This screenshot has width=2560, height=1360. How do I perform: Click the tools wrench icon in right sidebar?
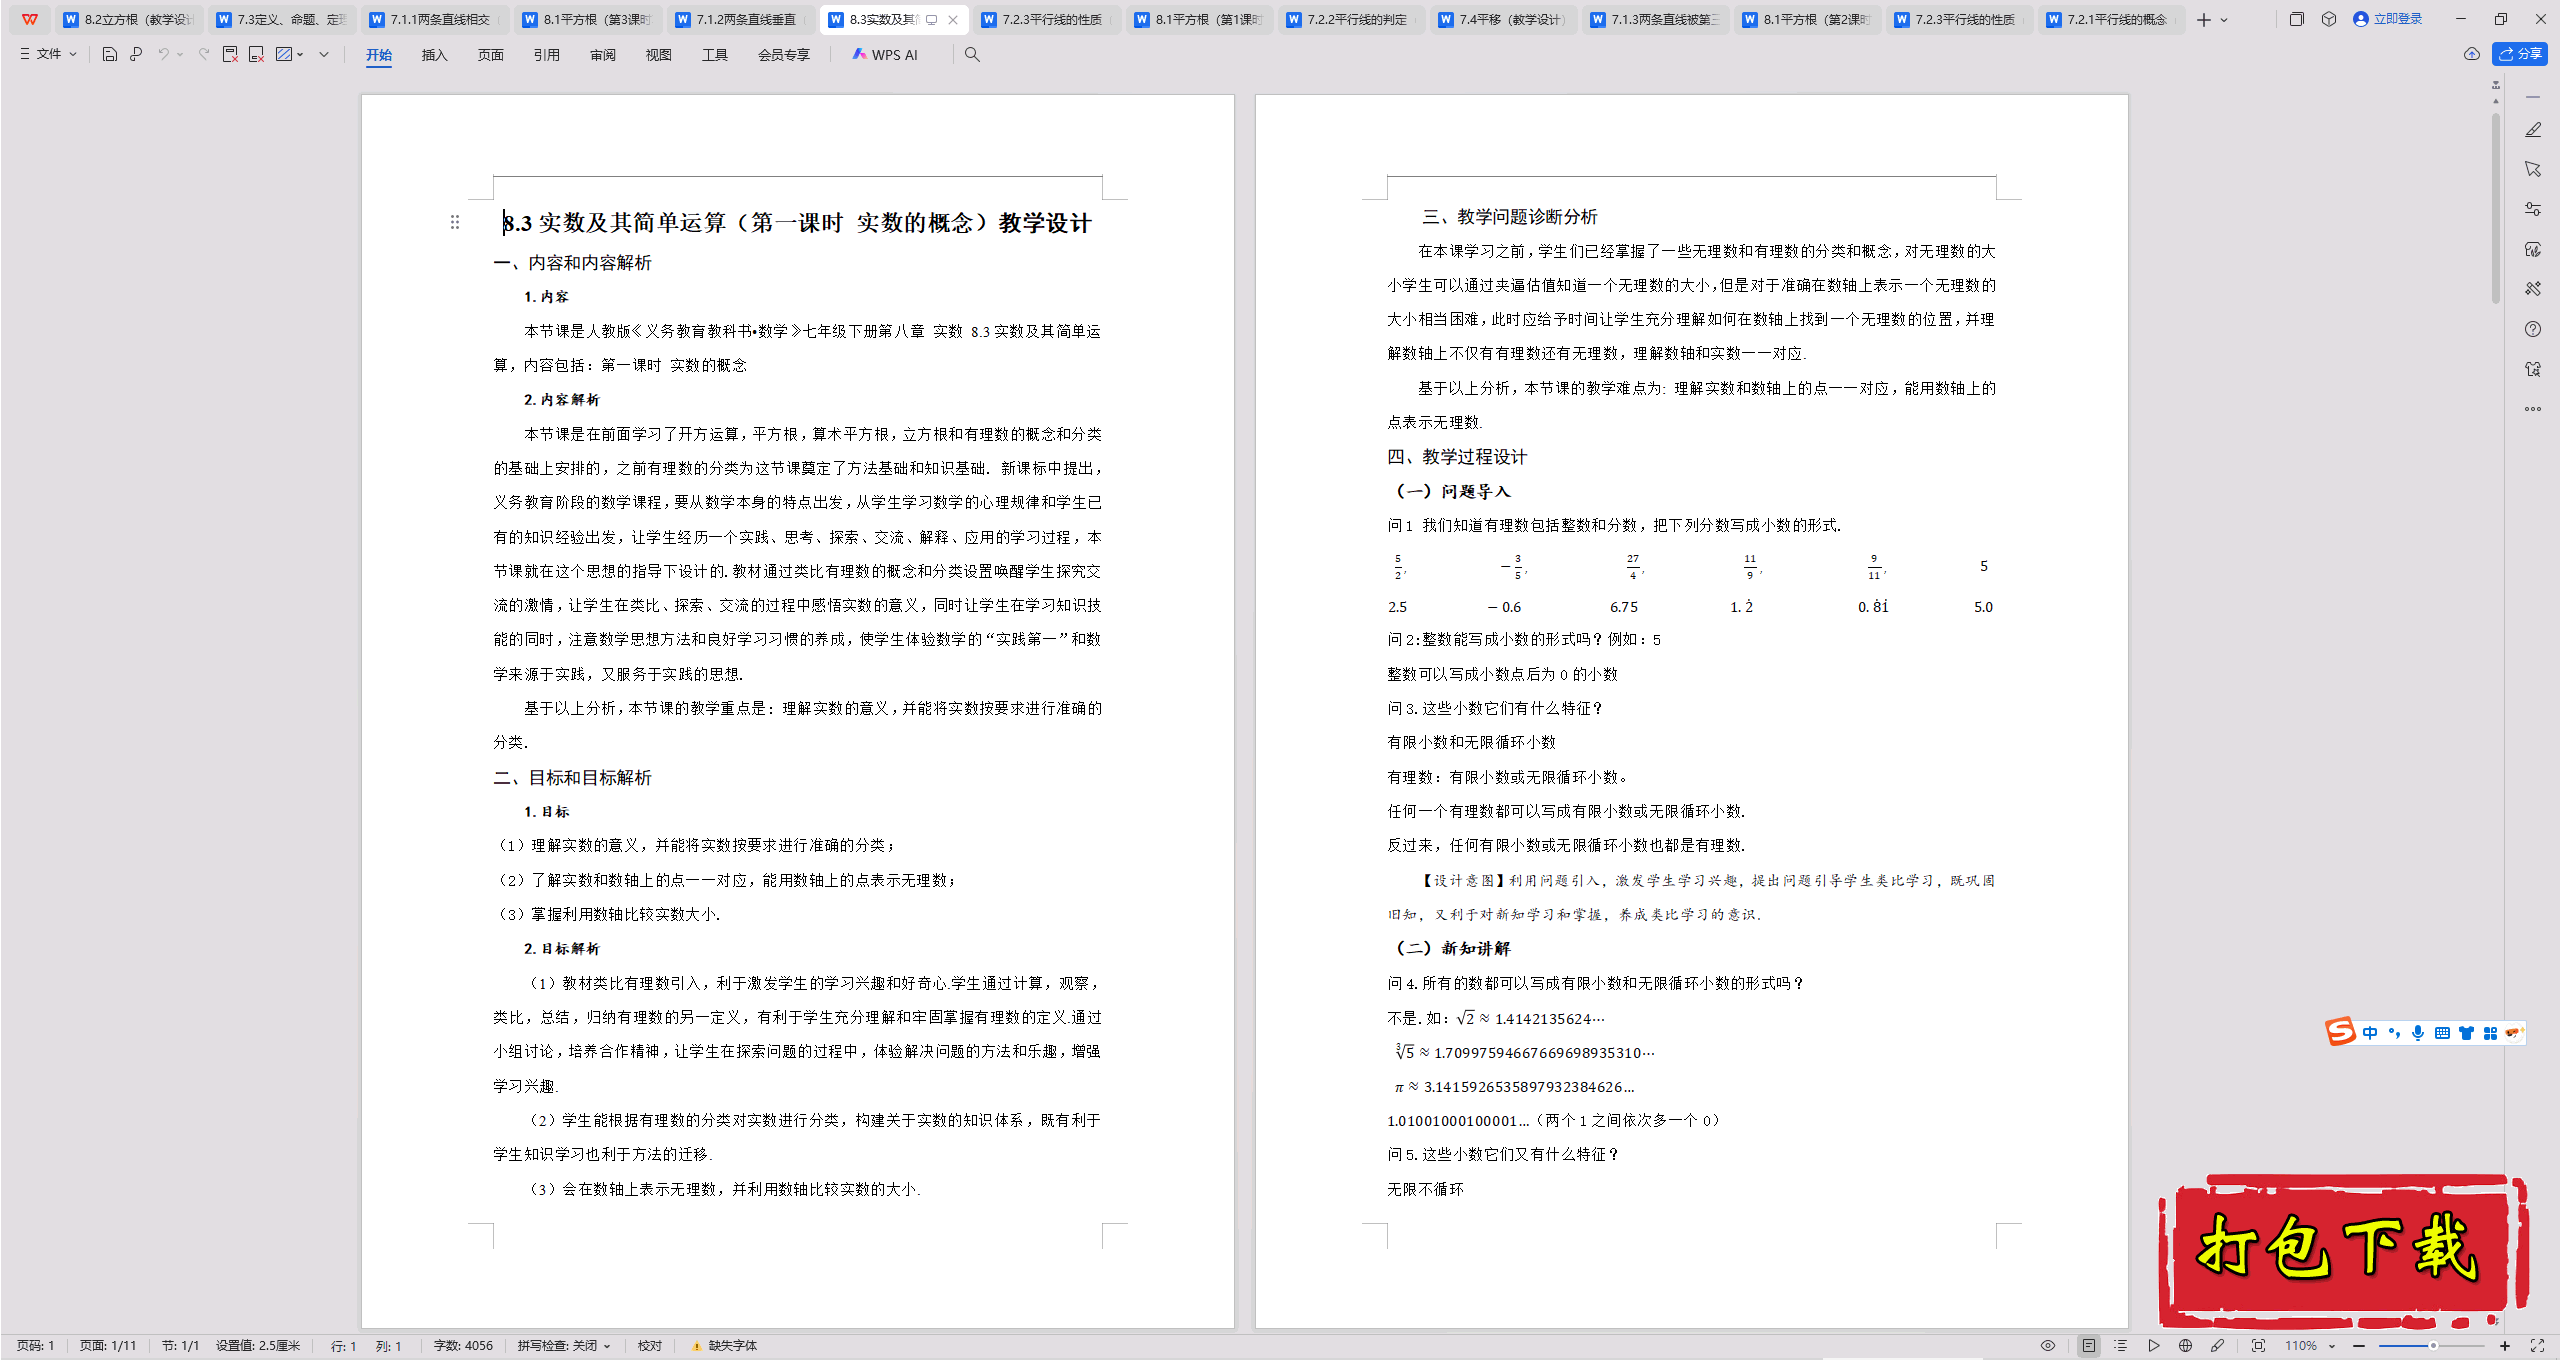coord(2533,289)
